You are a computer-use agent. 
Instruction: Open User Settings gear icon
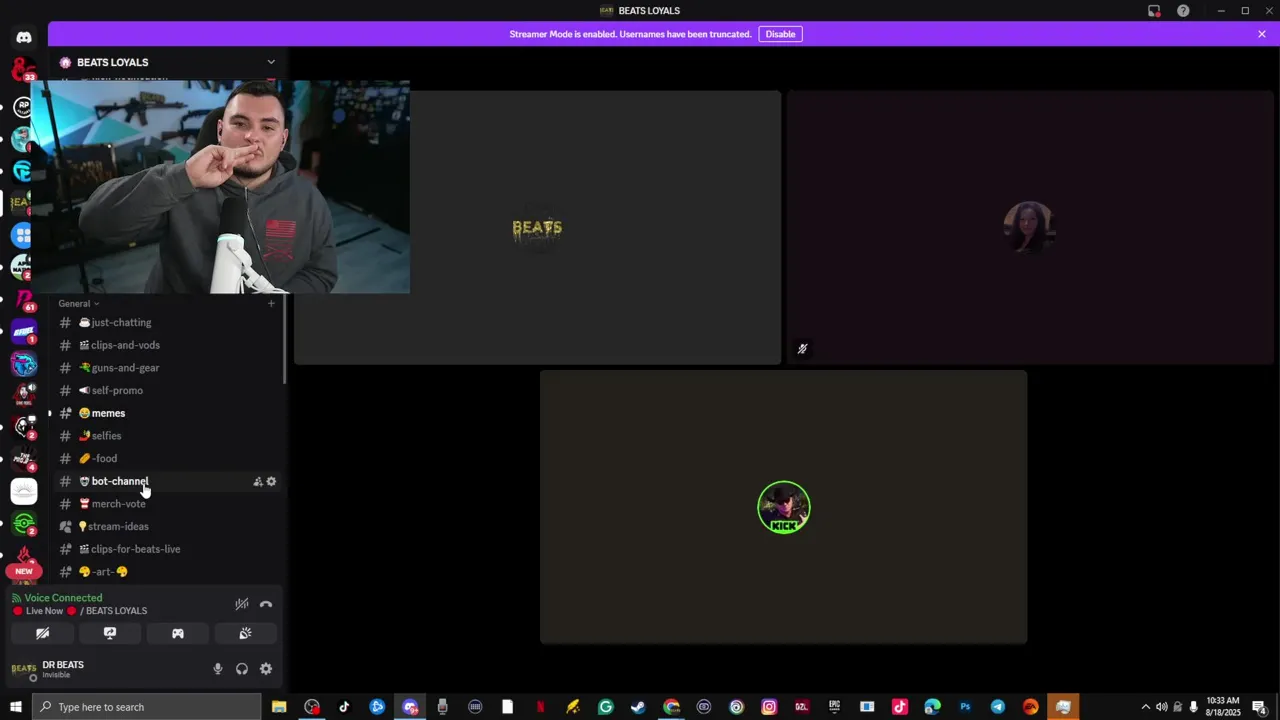tap(266, 669)
